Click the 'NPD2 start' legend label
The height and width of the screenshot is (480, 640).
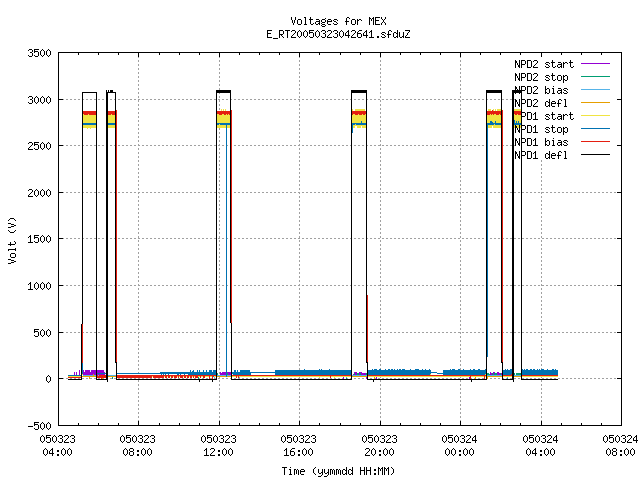click(x=544, y=64)
